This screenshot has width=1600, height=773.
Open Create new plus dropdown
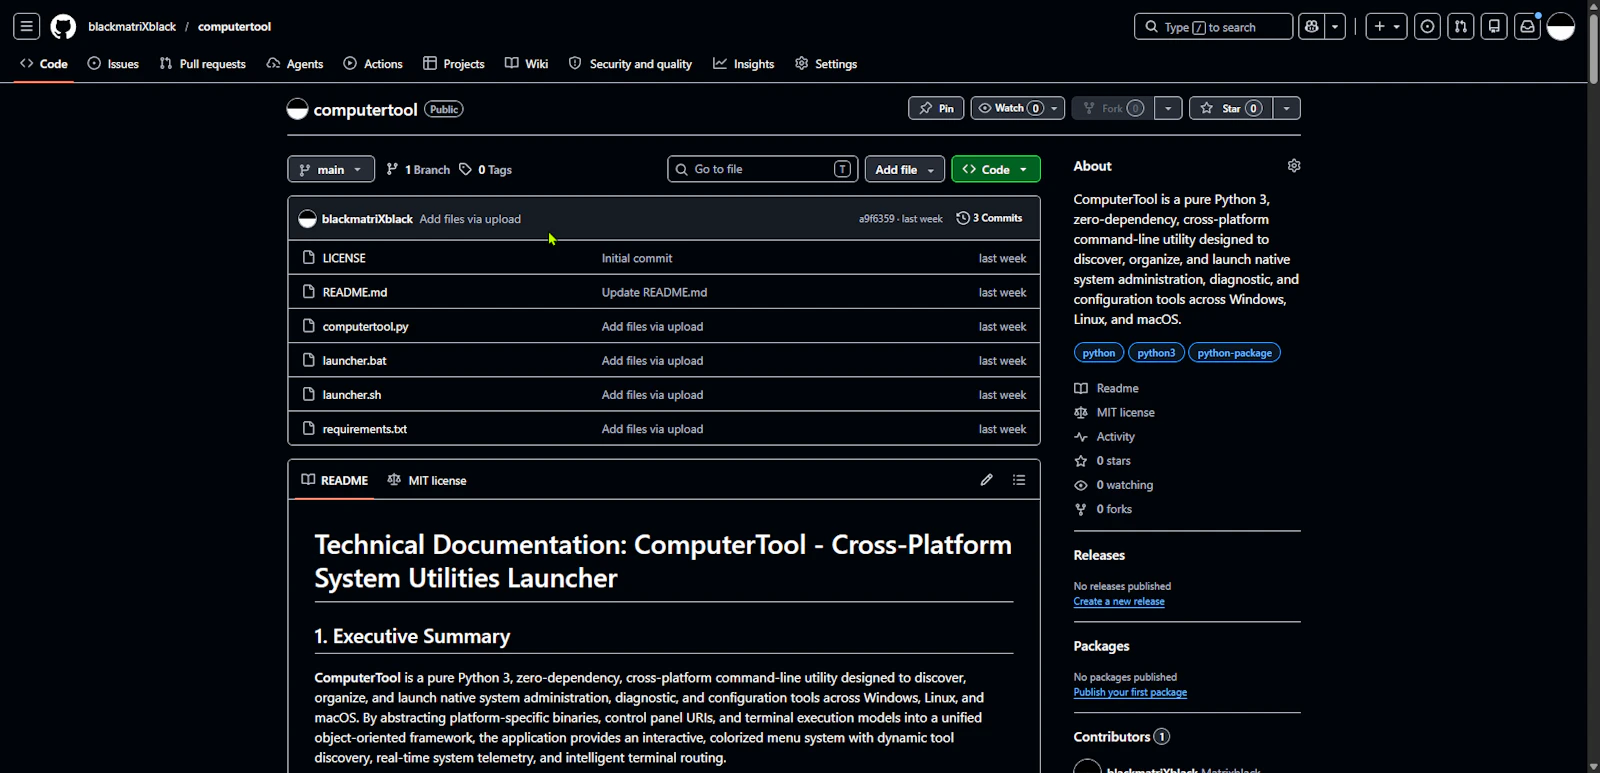(x=1386, y=27)
